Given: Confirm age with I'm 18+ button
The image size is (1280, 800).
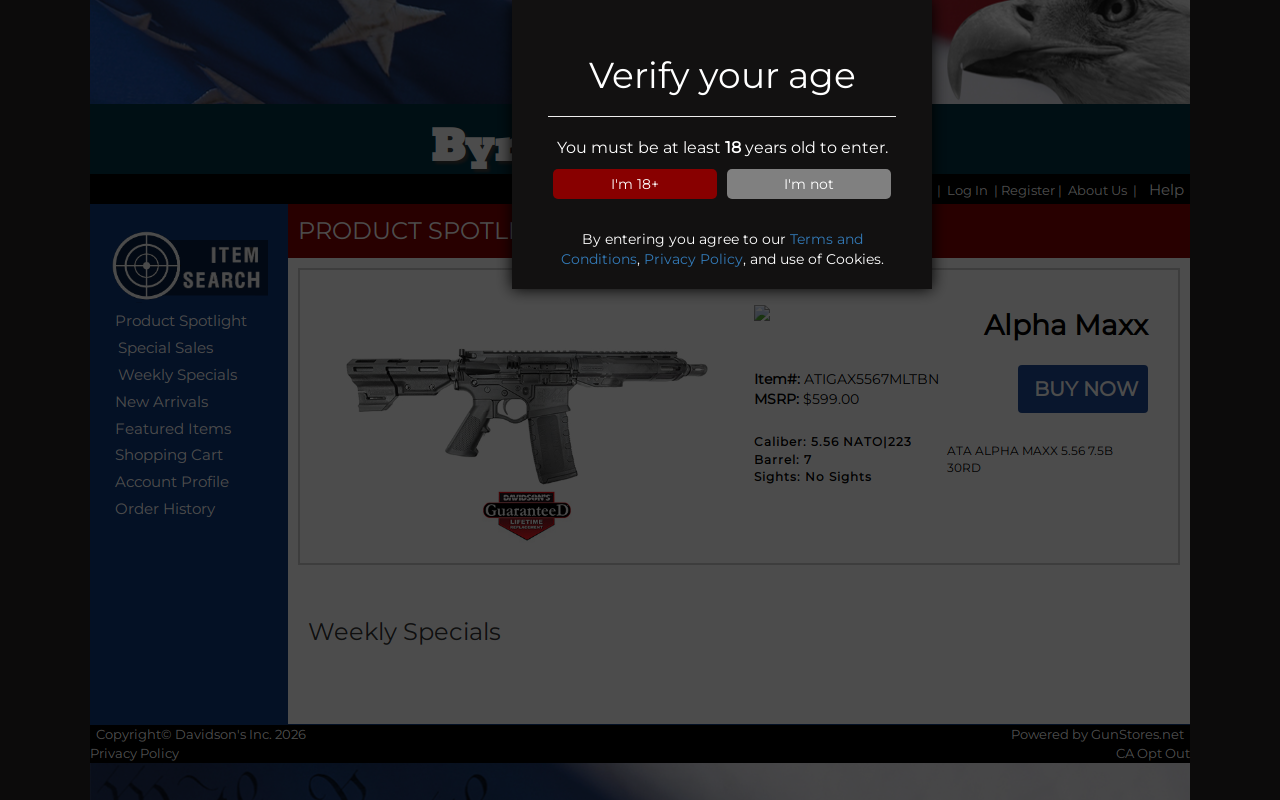Looking at the screenshot, I should click(635, 184).
